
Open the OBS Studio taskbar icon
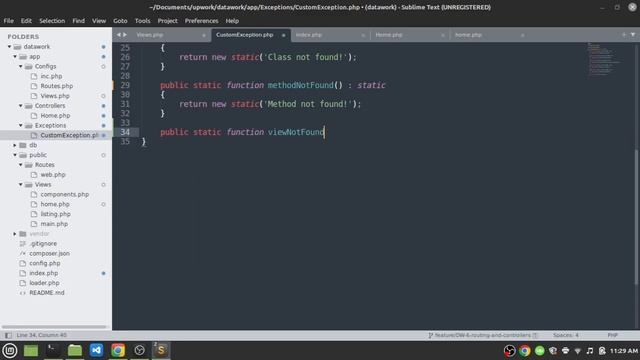point(140,350)
